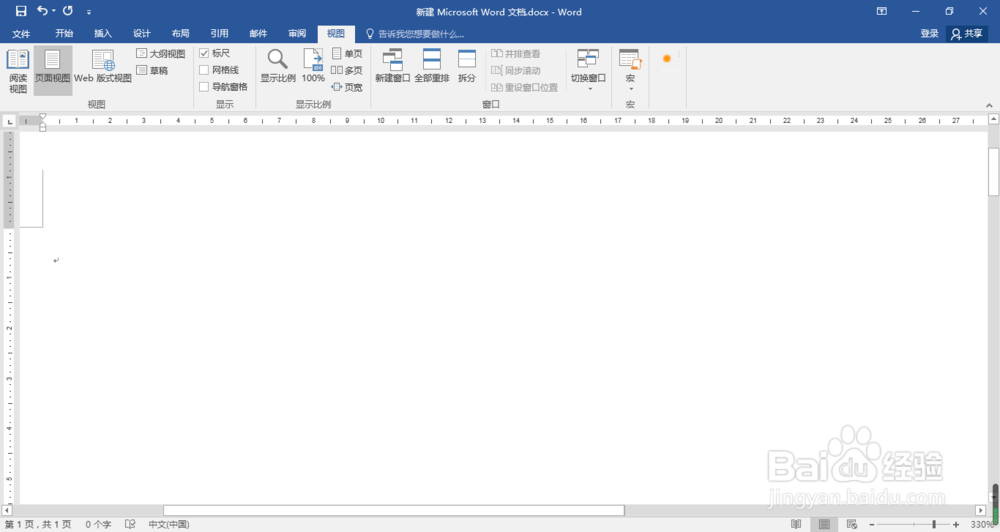
Task: Open the 设计 ribbon tab
Action: coord(142,33)
